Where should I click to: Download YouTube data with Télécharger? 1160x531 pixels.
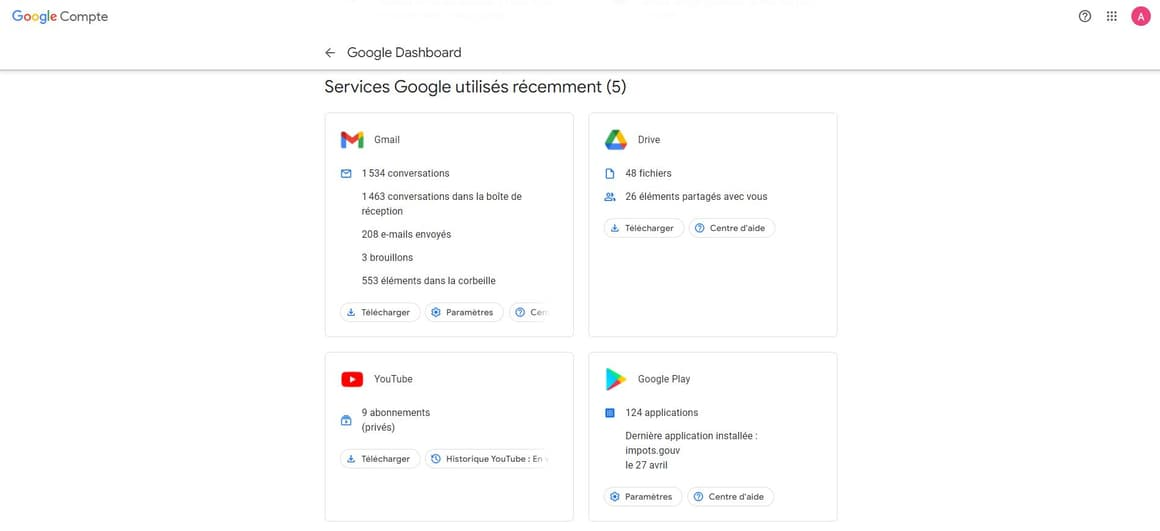380,459
